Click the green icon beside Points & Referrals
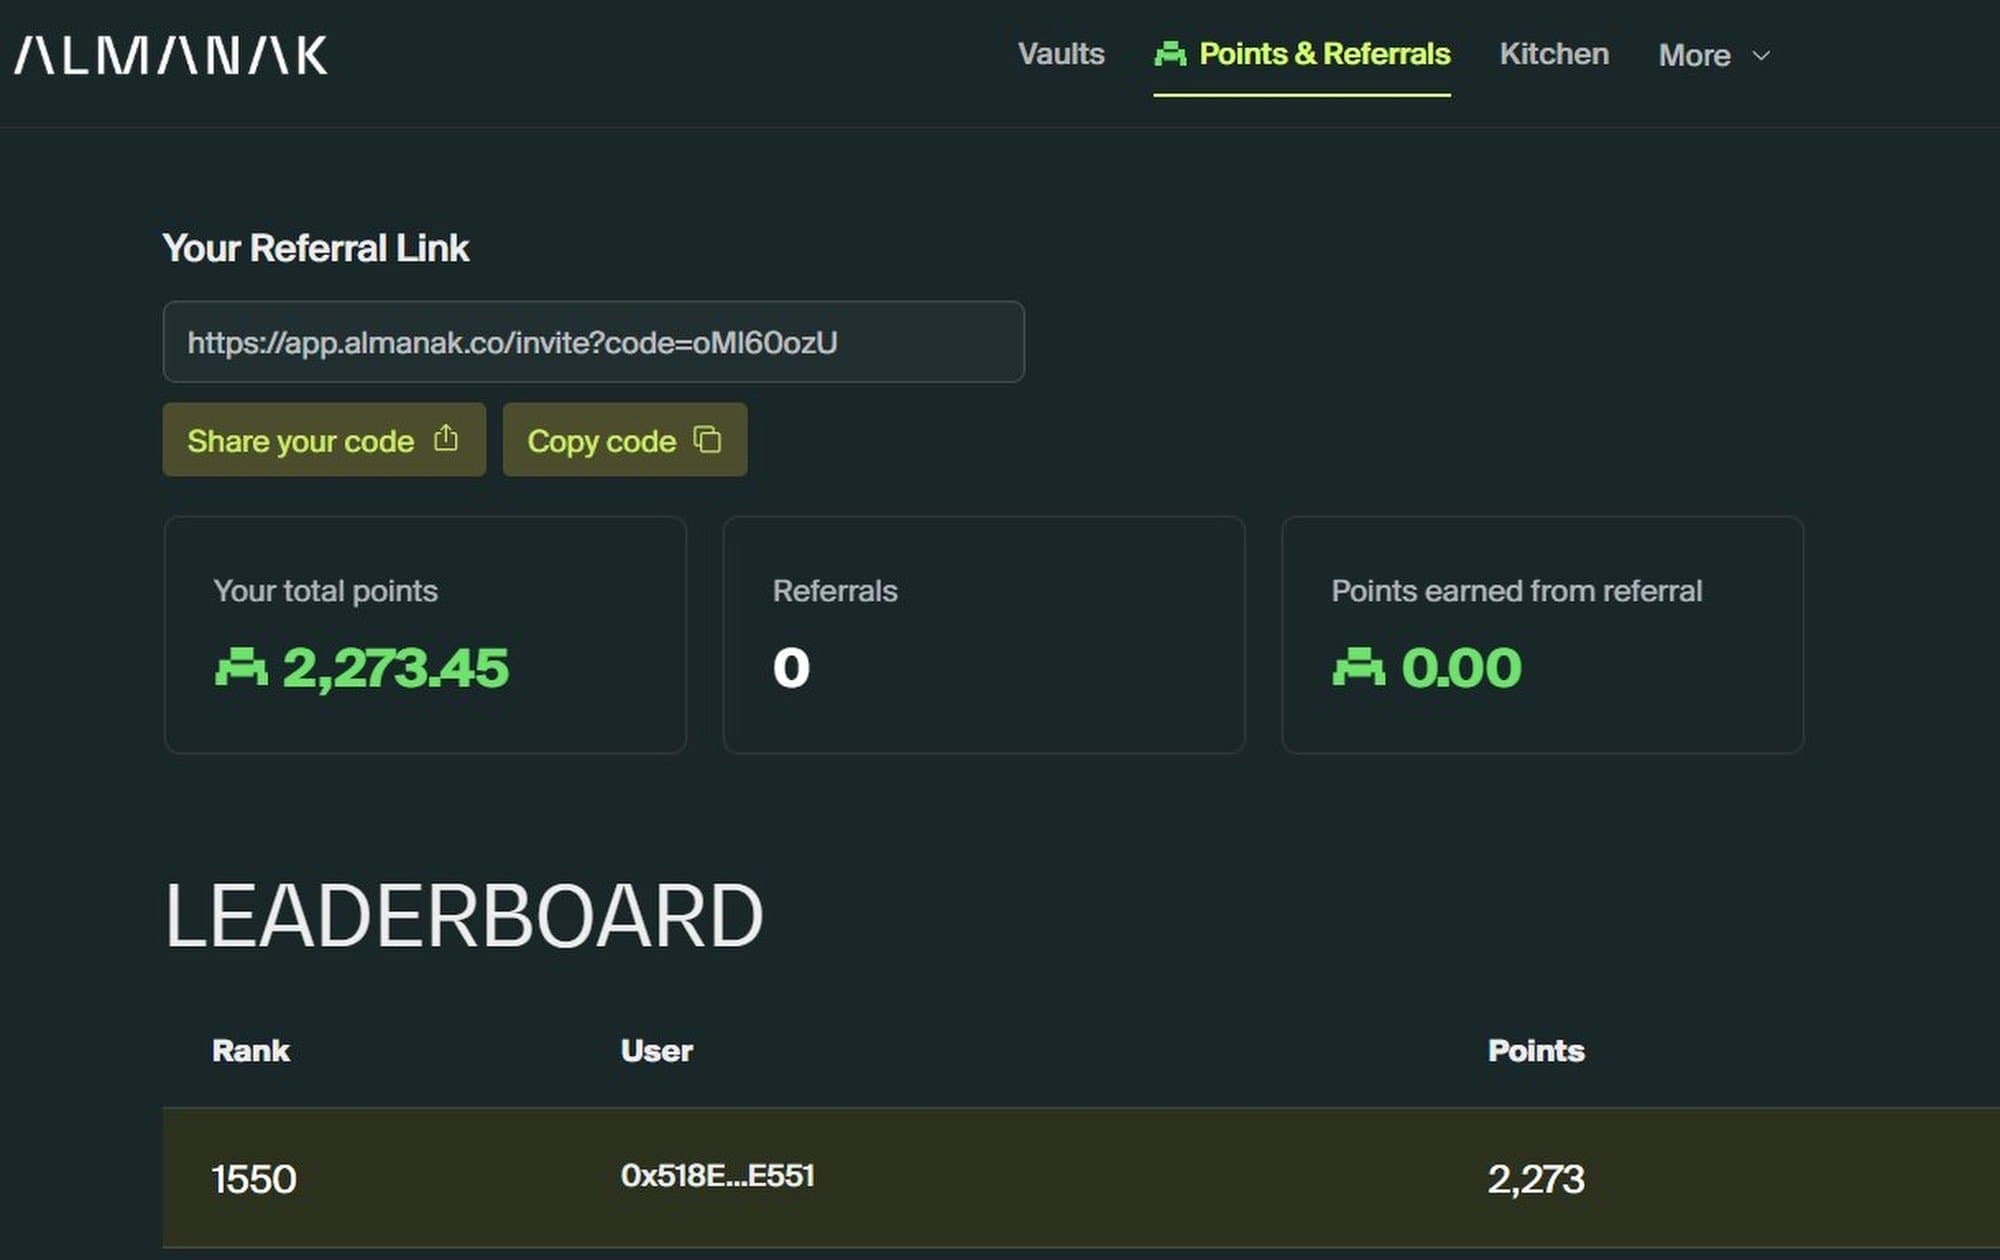The width and height of the screenshot is (2000, 1260). tap(1170, 54)
